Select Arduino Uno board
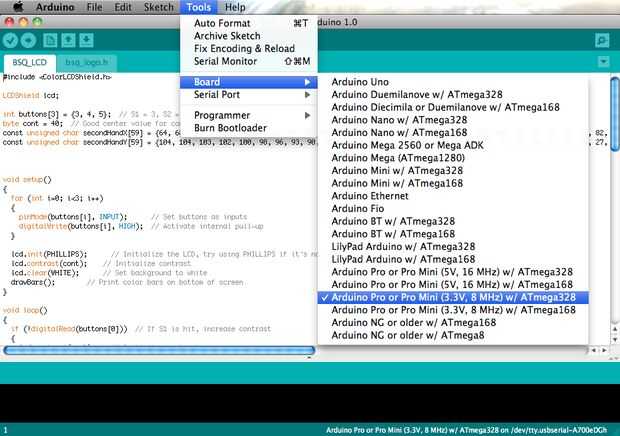Image resolution: width=620 pixels, height=436 pixels. click(x=453, y=82)
